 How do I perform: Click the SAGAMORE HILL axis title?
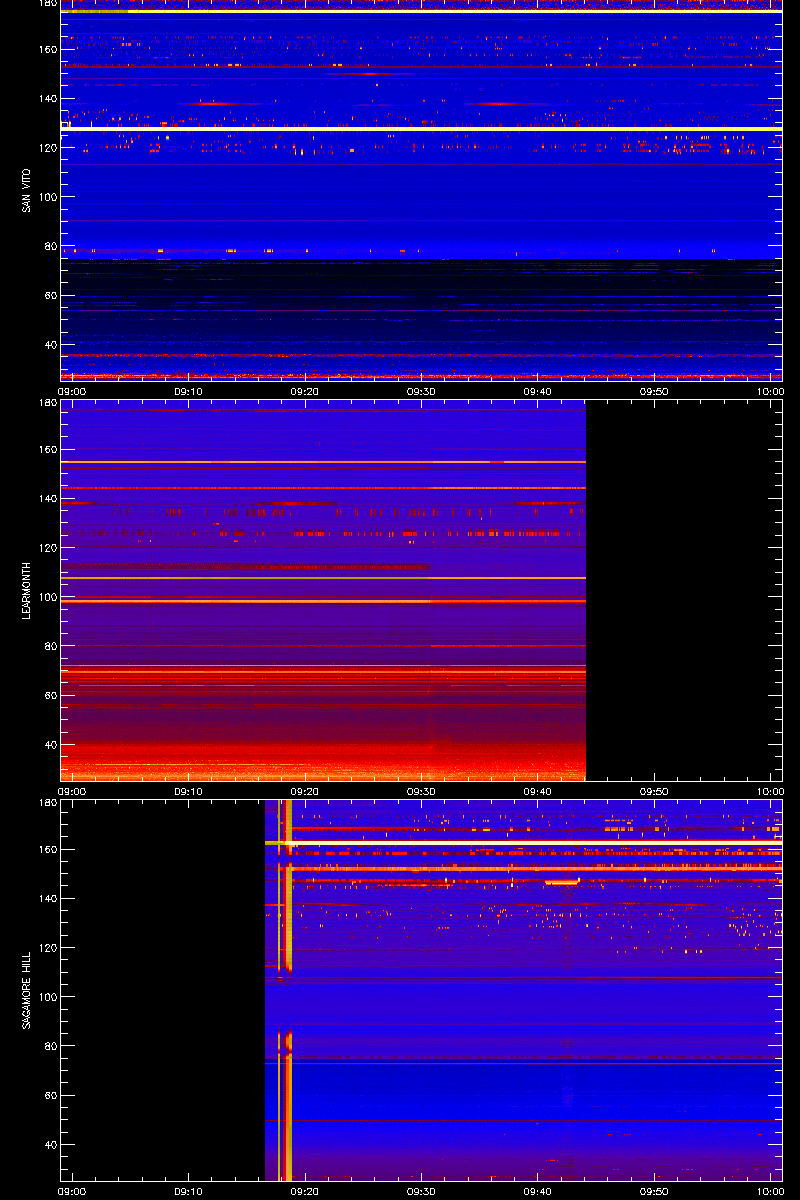pos(26,990)
